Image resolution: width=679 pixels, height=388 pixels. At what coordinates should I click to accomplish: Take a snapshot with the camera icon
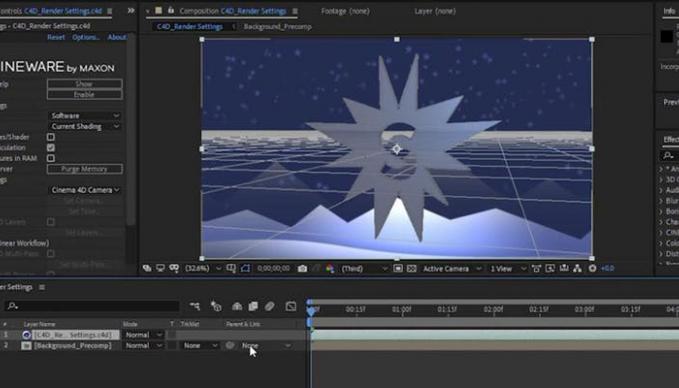pos(302,269)
